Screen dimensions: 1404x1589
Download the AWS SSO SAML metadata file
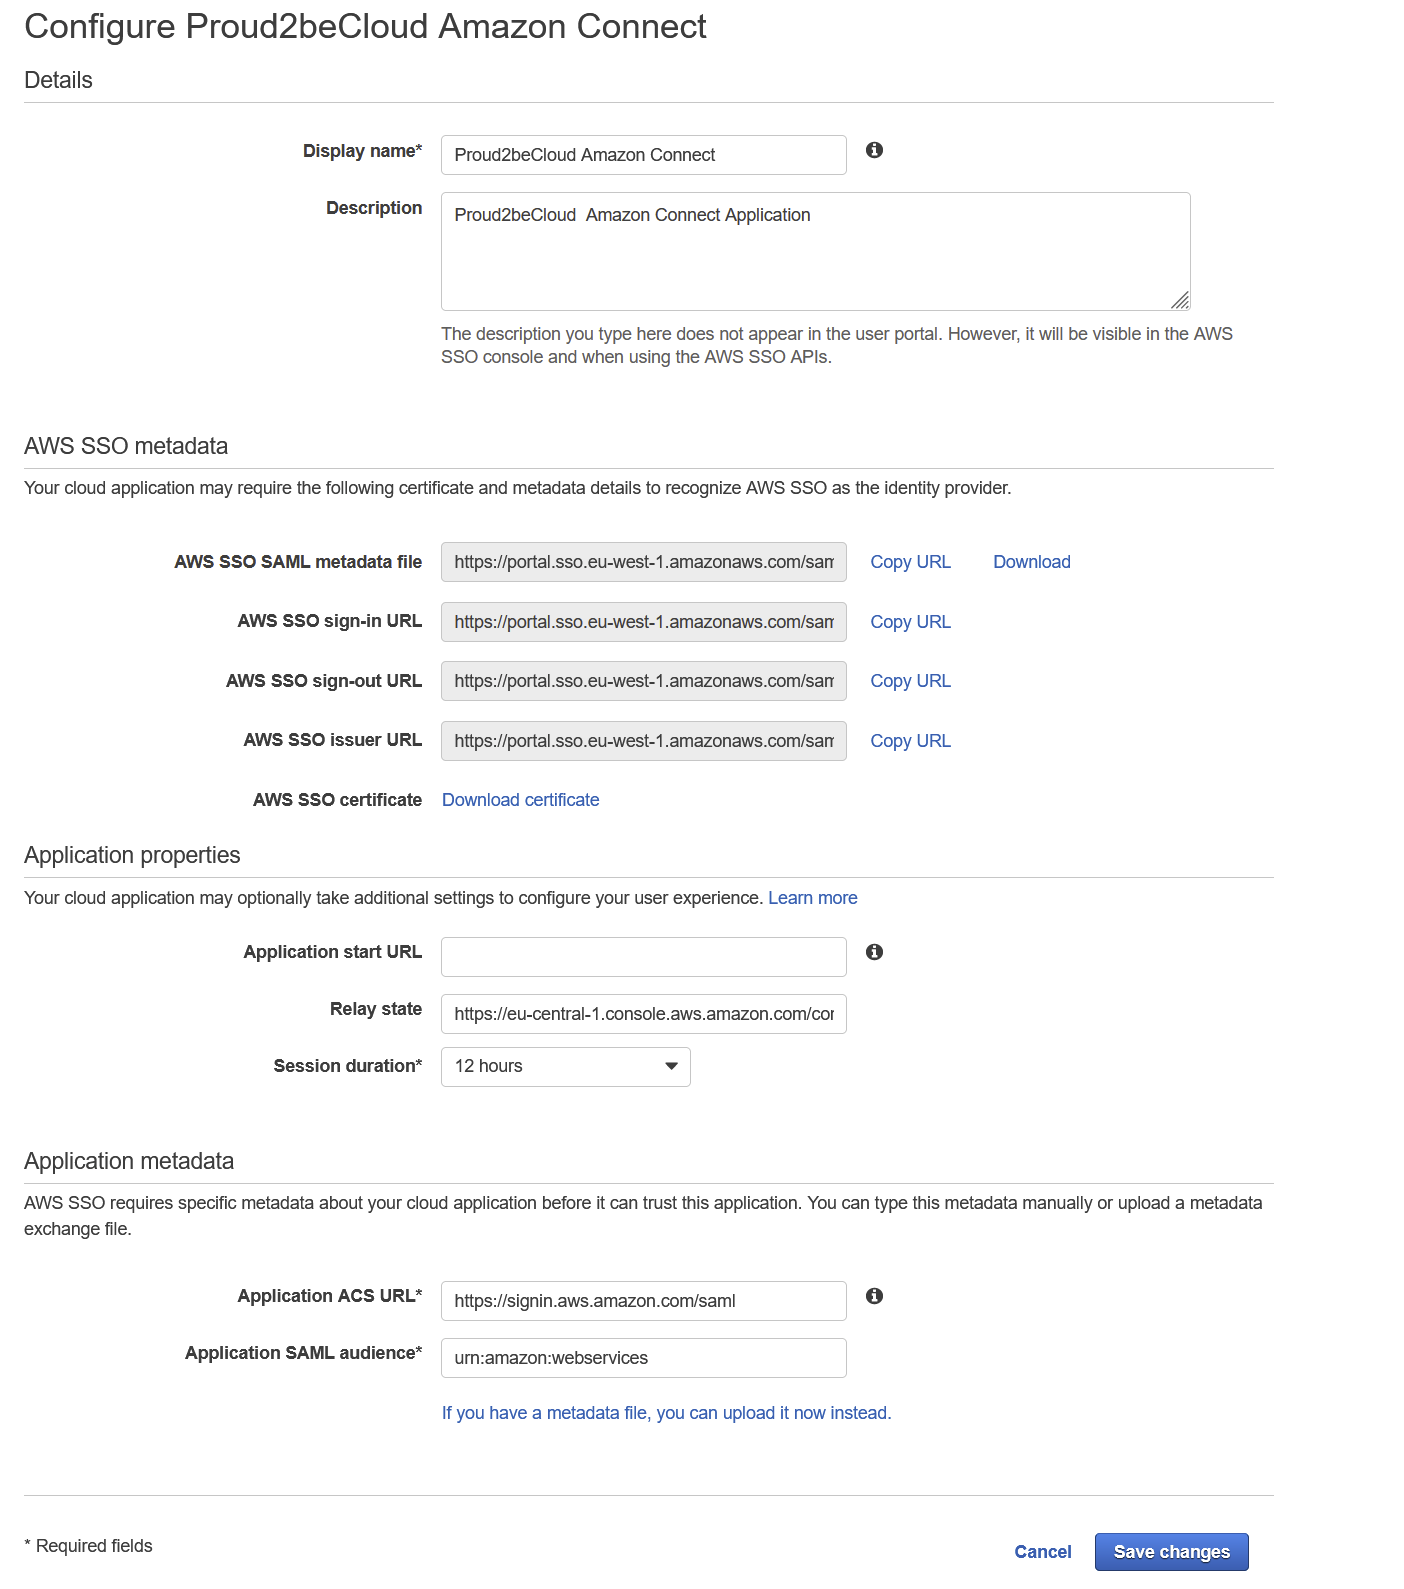1031,562
